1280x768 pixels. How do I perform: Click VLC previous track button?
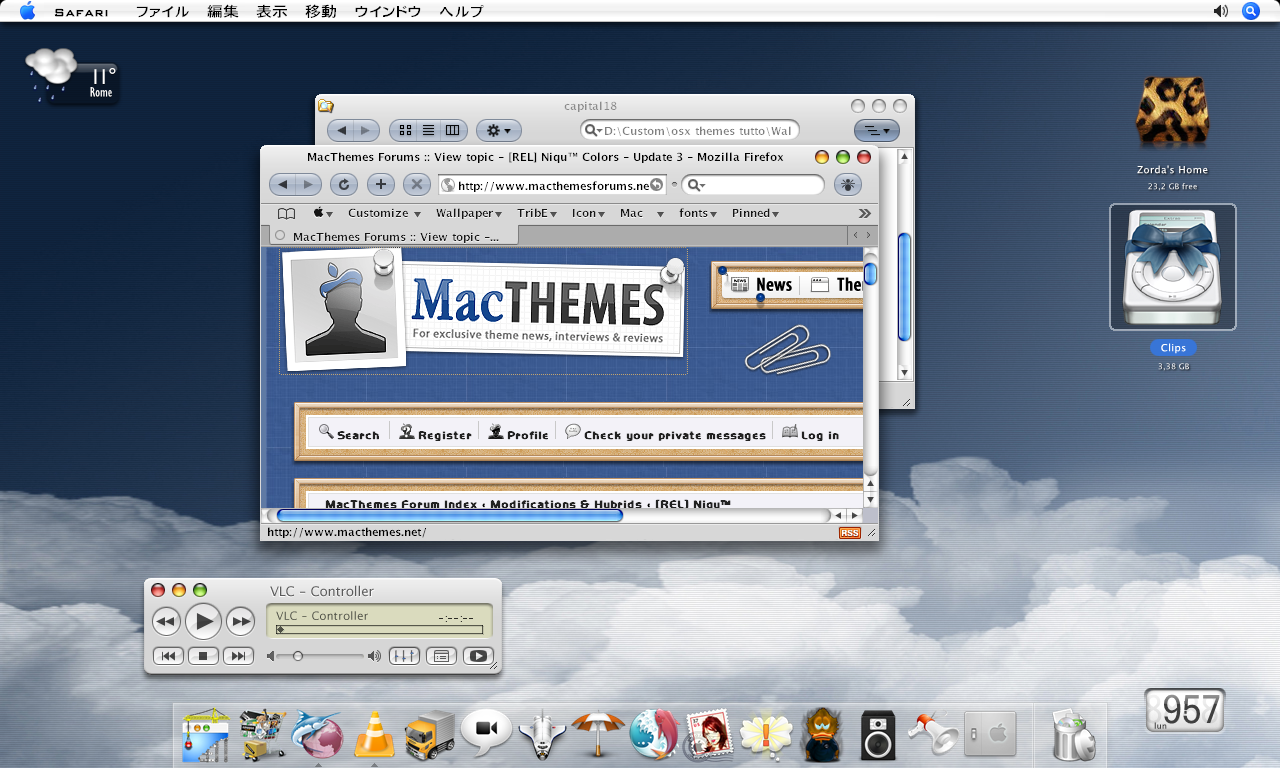[x=168, y=656]
